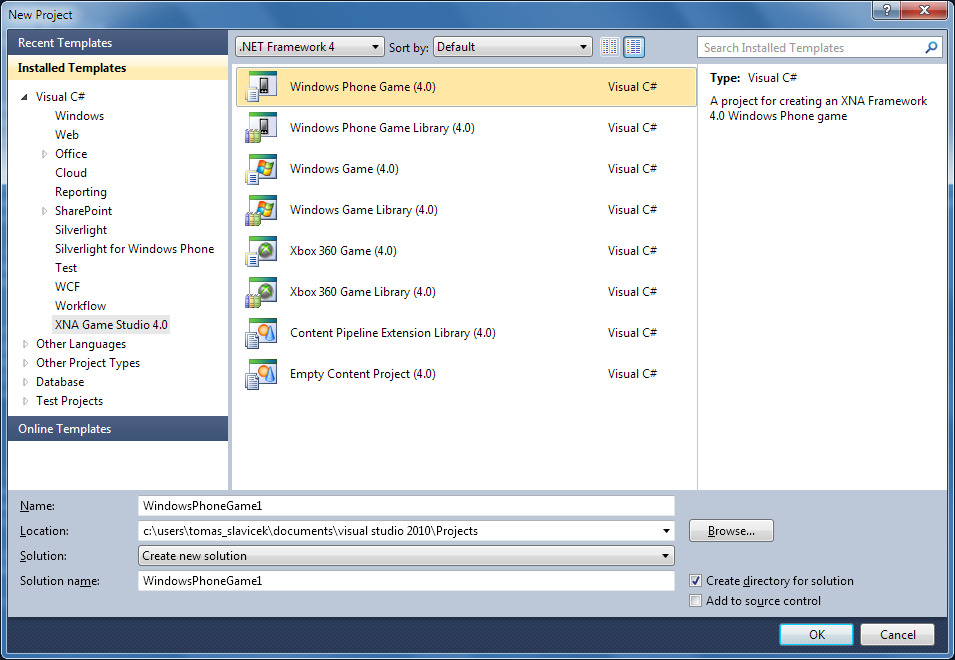Image resolution: width=955 pixels, height=660 pixels.
Task: Uncheck Create directory for solution
Action: [696, 581]
